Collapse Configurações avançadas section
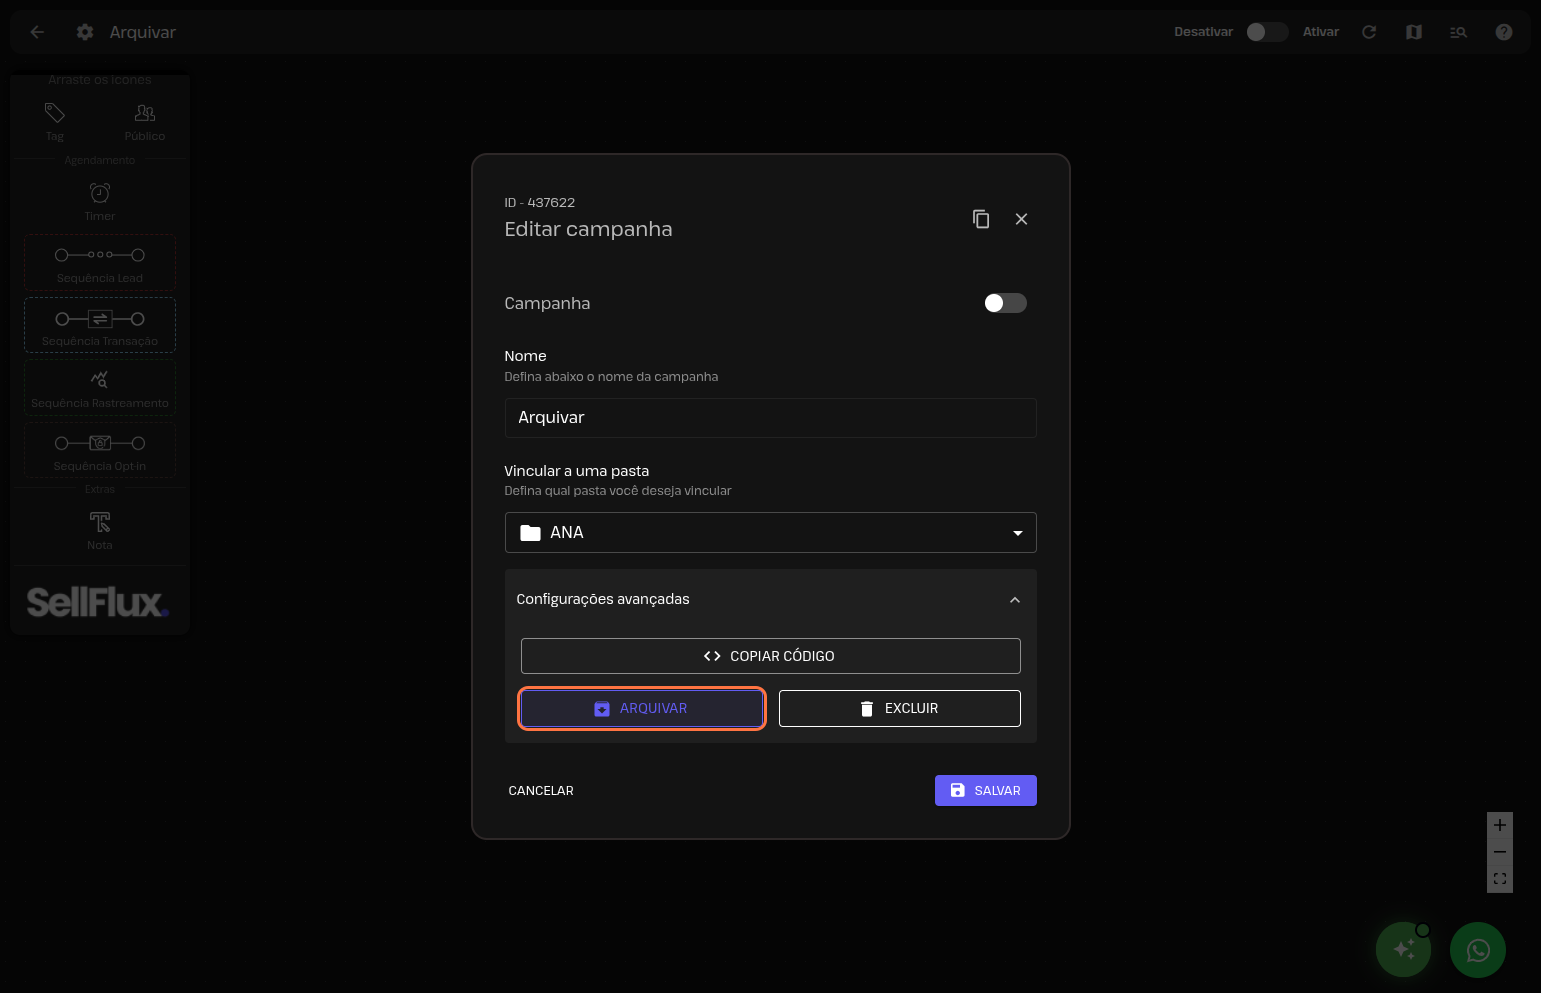The image size is (1541, 993). point(1014,600)
